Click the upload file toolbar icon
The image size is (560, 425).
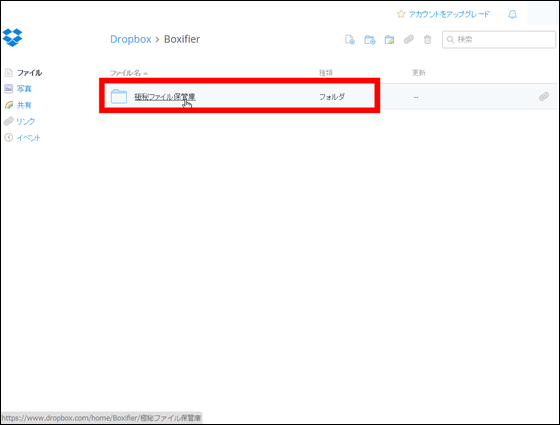click(x=350, y=39)
